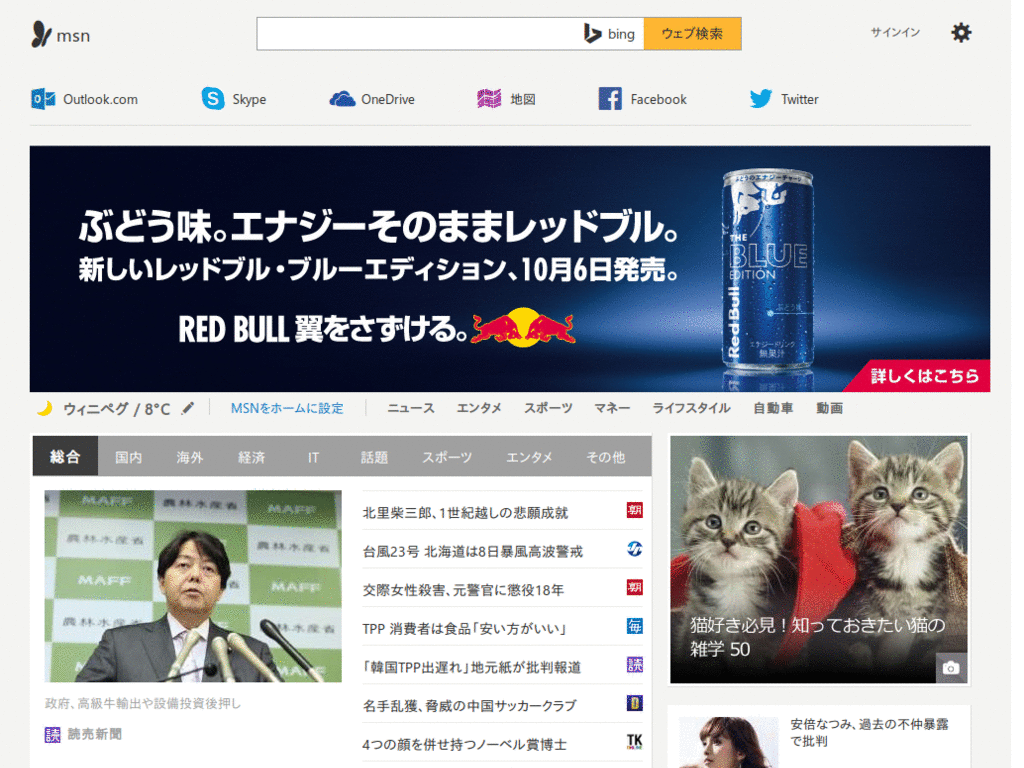Click the camera icon on kitten photo
Viewport: 1024px width, 768px height.
point(951,667)
